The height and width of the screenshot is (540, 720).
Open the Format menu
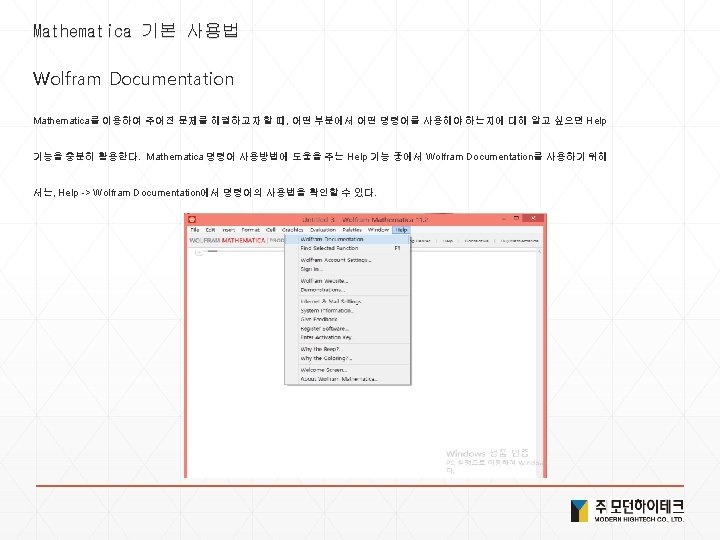pyautogui.click(x=250, y=230)
